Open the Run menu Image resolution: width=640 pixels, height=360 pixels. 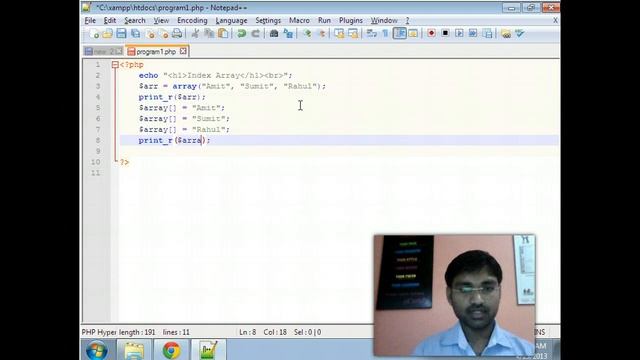[x=324, y=20]
